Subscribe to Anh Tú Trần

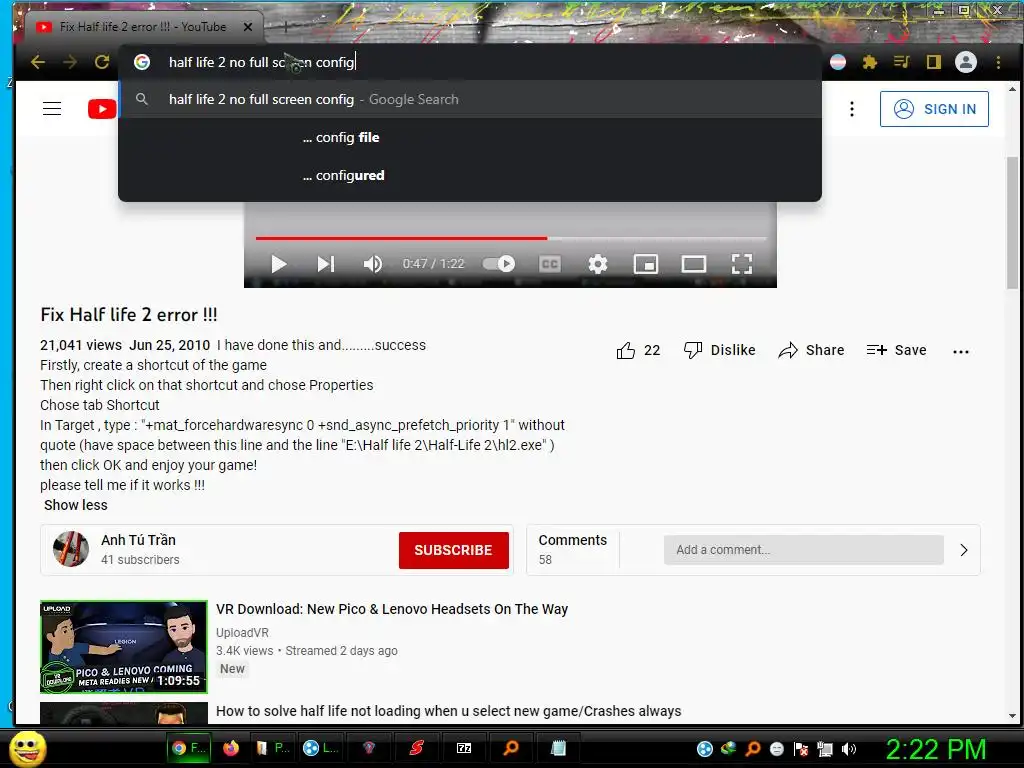pyautogui.click(x=454, y=550)
